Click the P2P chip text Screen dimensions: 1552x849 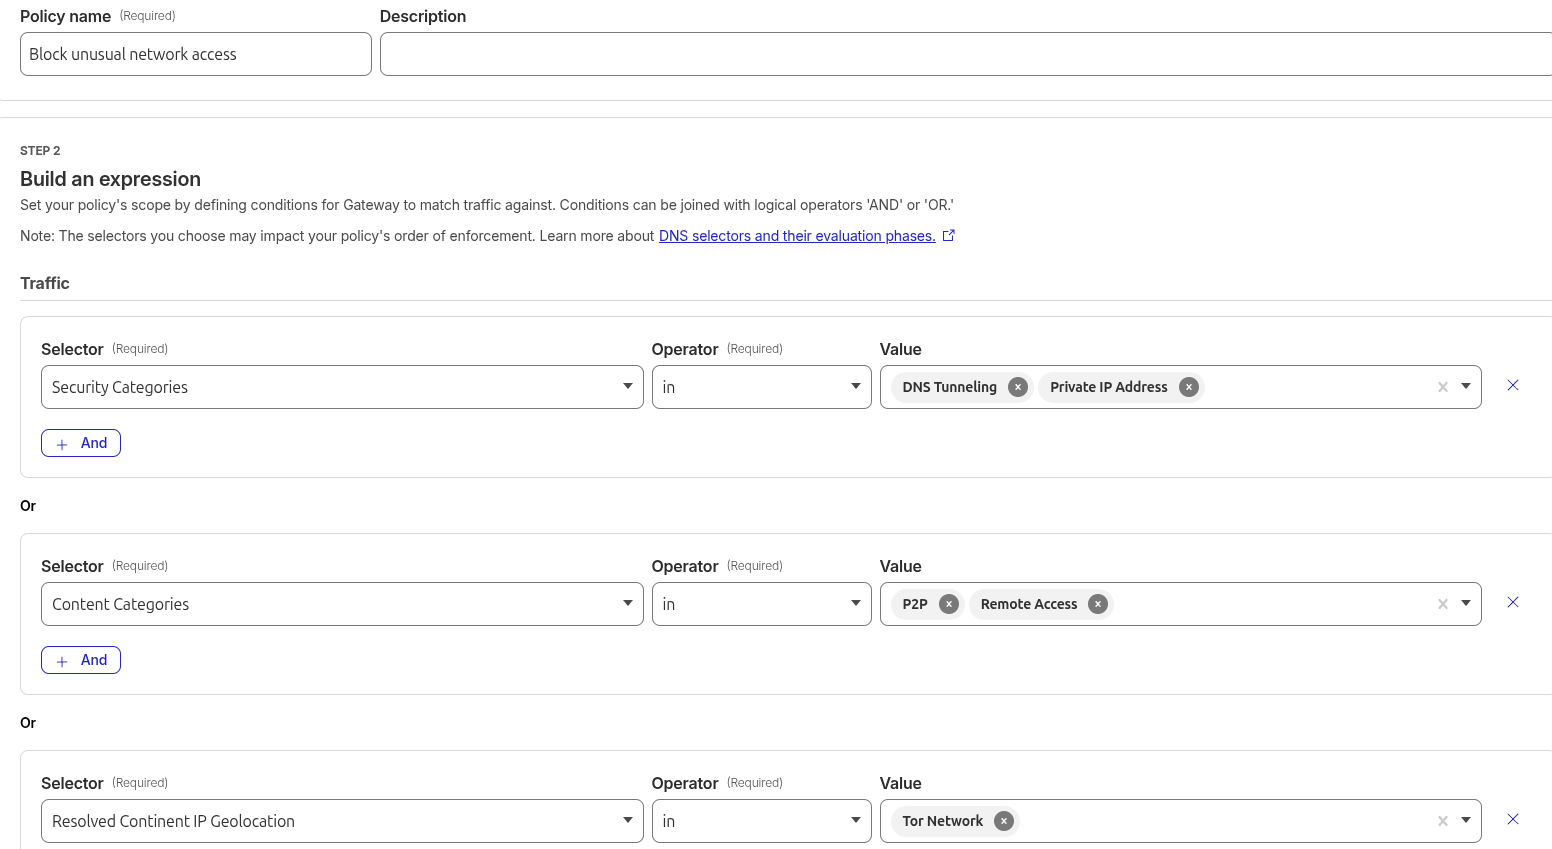[x=915, y=604]
